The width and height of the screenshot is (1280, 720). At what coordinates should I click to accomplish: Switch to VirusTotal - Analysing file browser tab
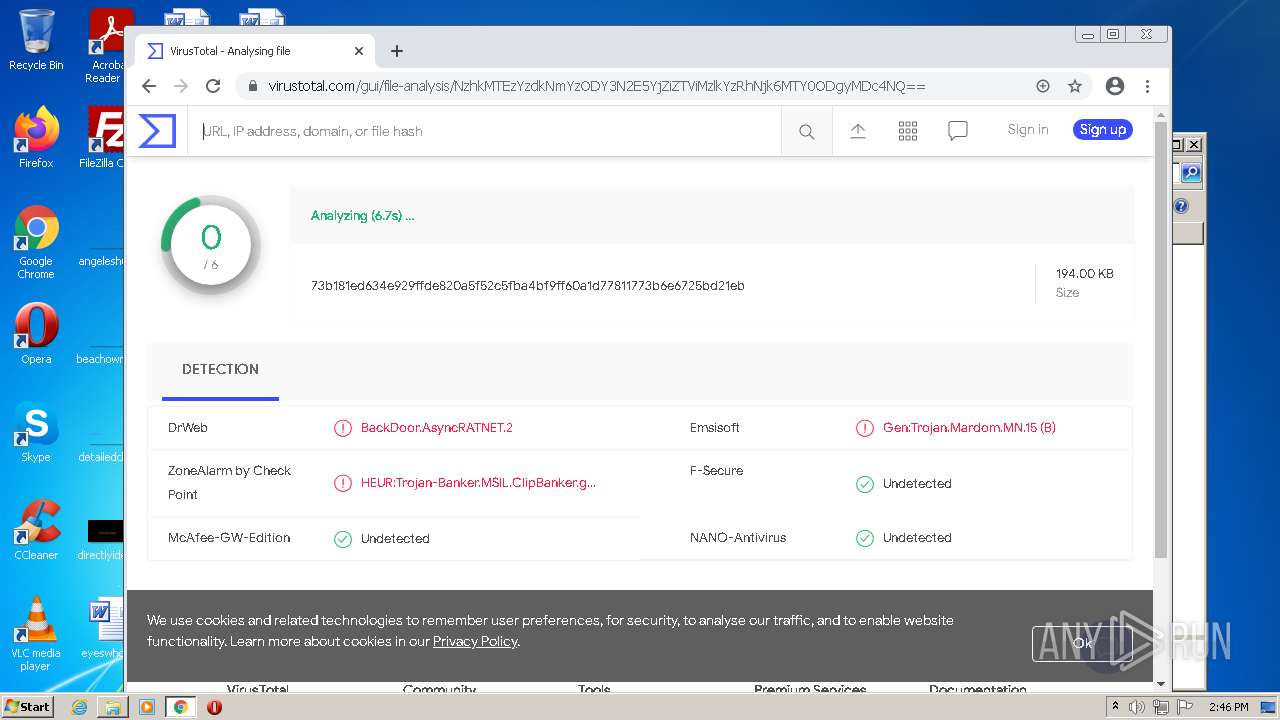pyautogui.click(x=255, y=51)
